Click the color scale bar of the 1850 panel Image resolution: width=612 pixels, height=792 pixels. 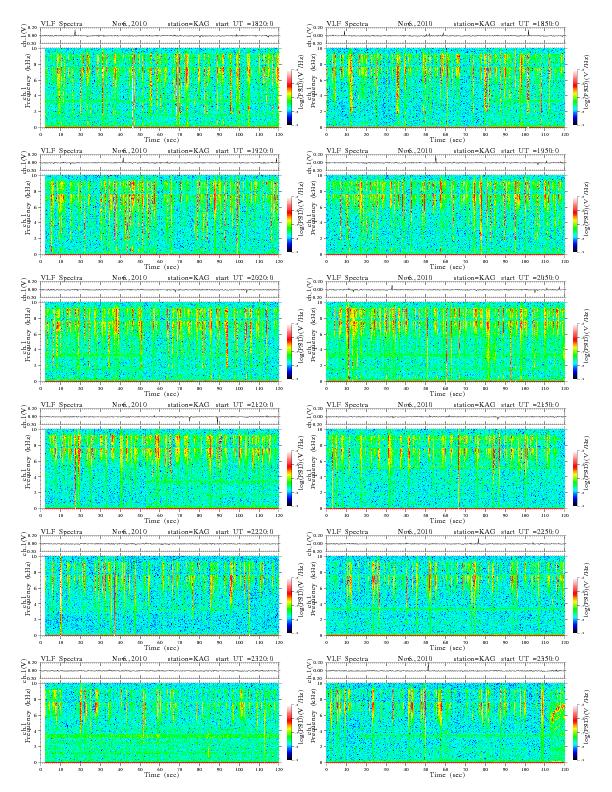[x=576, y=97]
